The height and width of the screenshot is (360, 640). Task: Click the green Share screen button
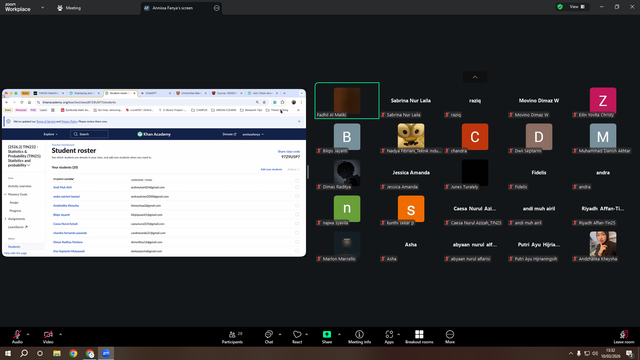(327, 337)
